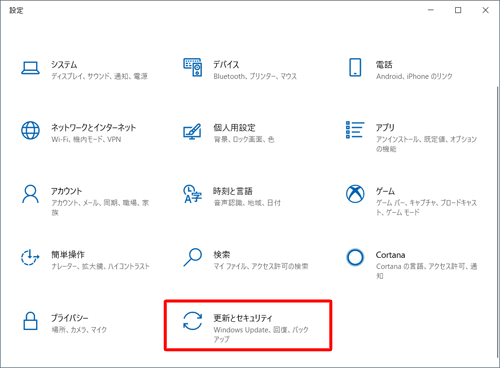This screenshot has width=500, height=368.
Task: Click the laptop icon for システム
Action: pyautogui.click(x=30, y=68)
